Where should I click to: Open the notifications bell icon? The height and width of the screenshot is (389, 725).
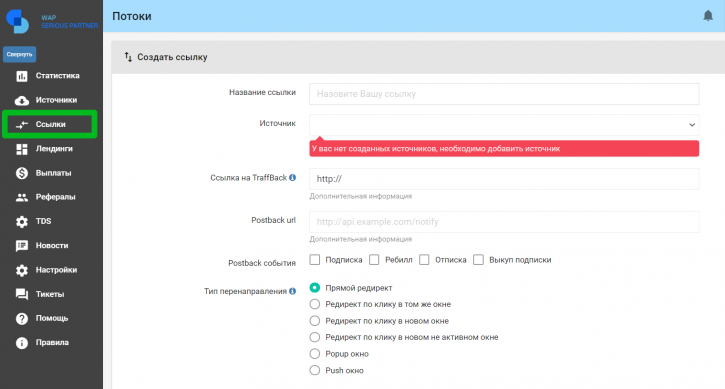tap(708, 16)
